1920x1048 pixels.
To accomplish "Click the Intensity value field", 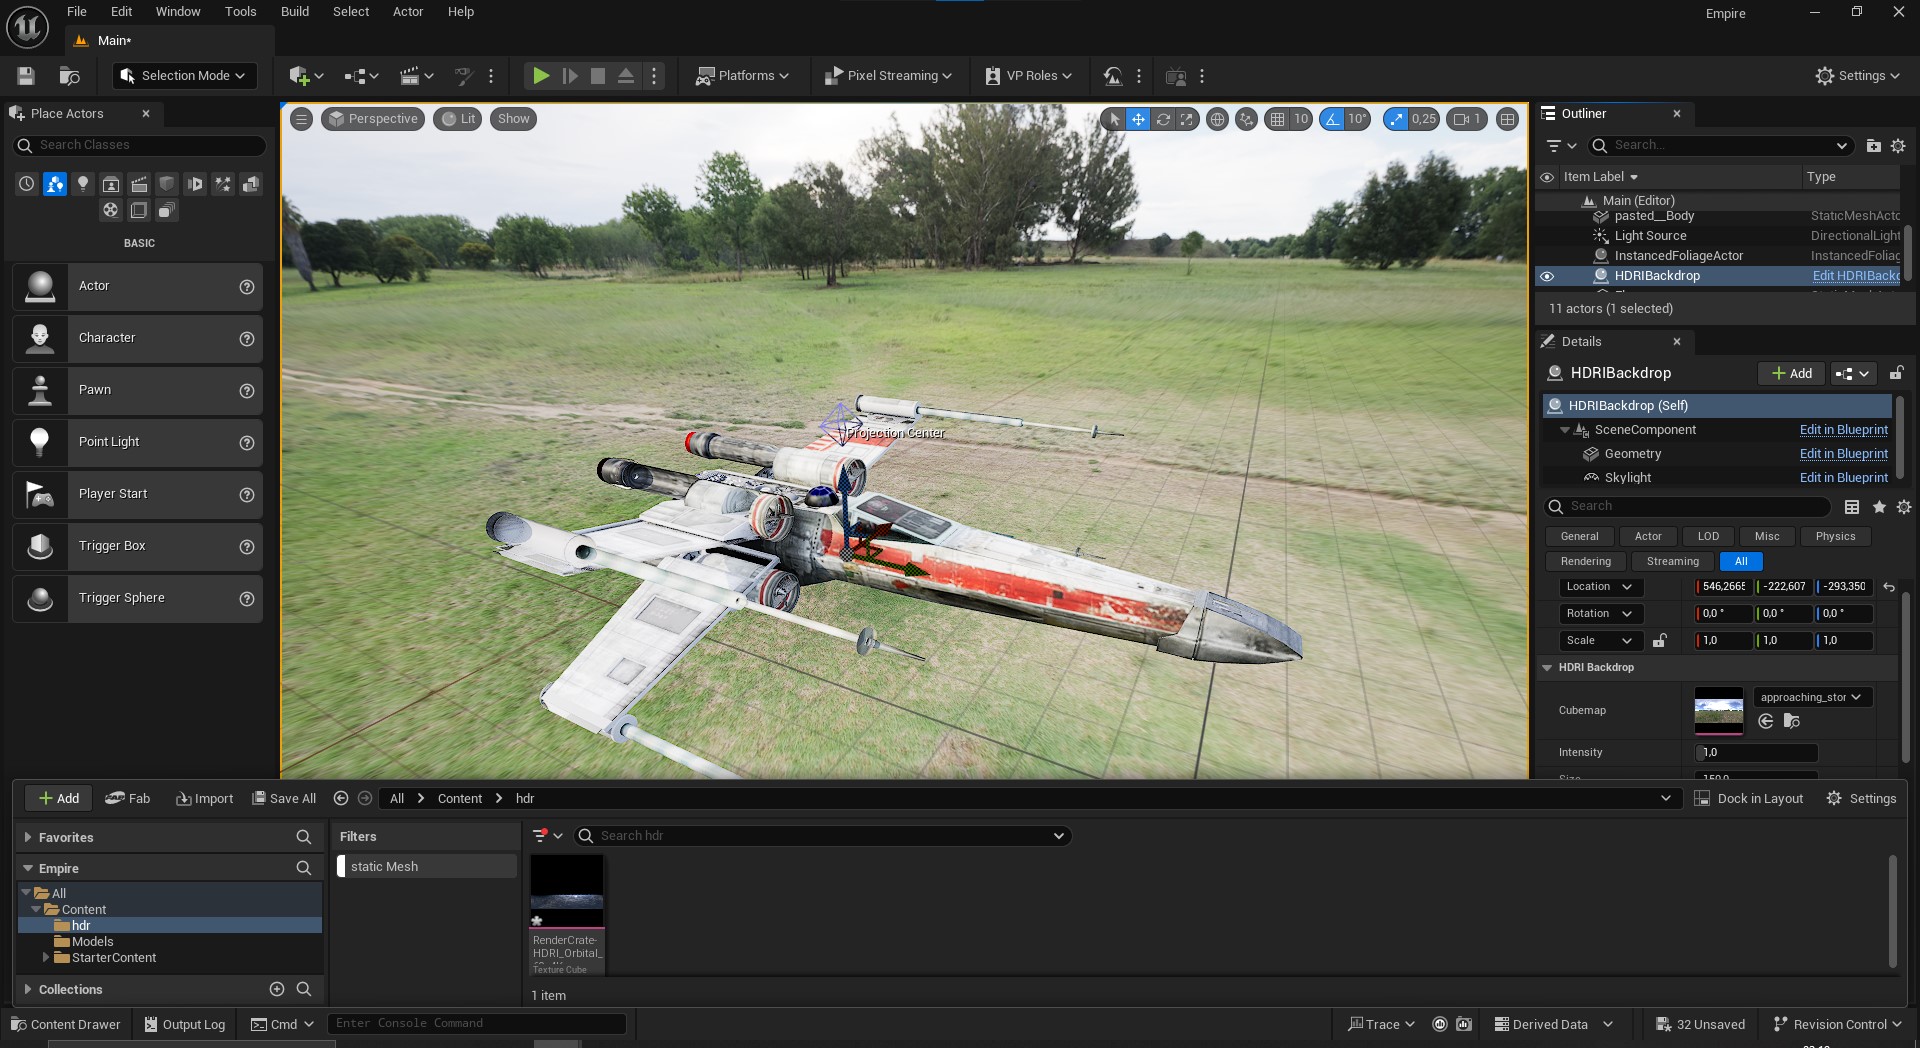I will coord(1756,753).
